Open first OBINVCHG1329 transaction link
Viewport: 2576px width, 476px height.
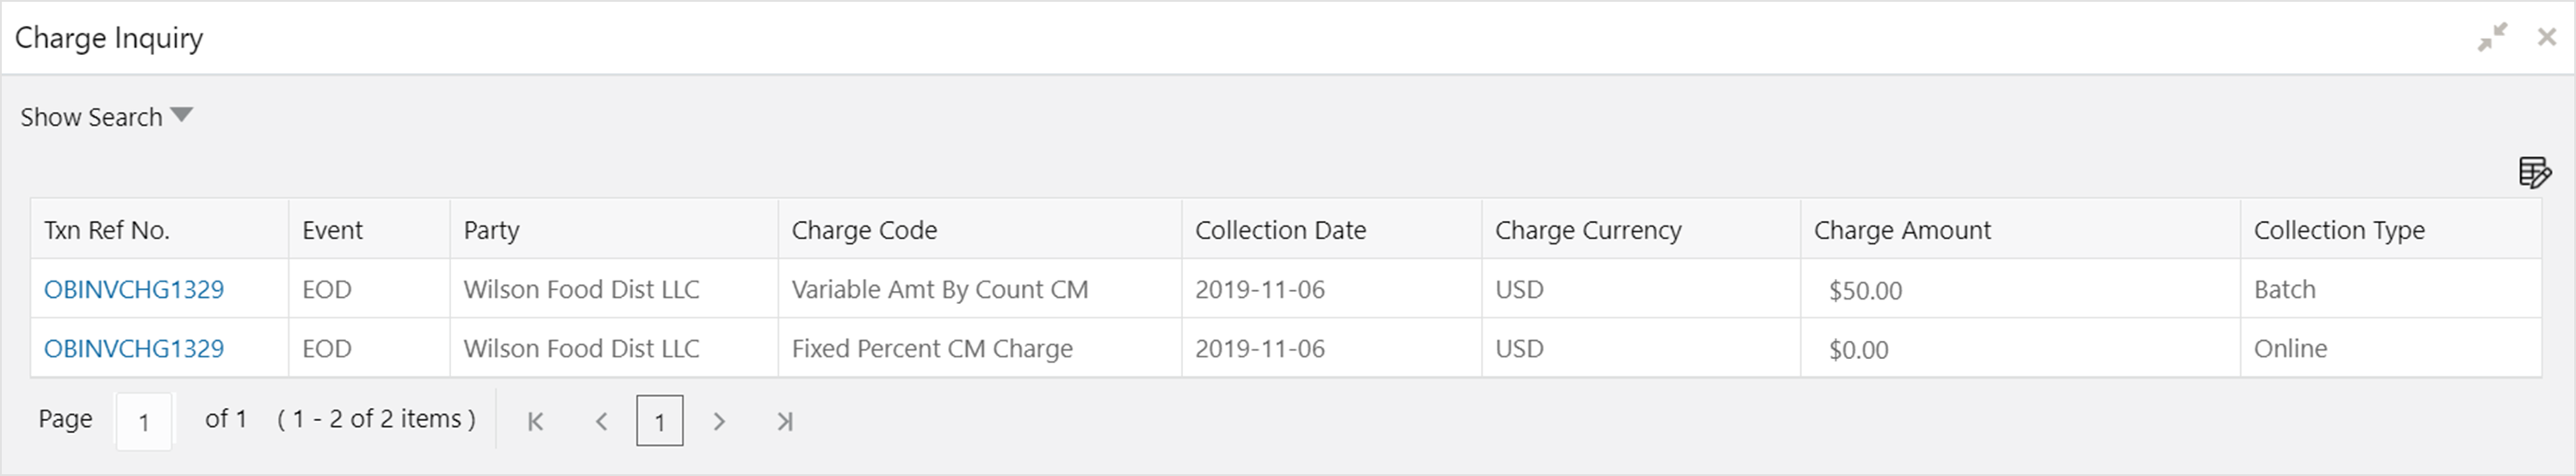[x=134, y=289]
